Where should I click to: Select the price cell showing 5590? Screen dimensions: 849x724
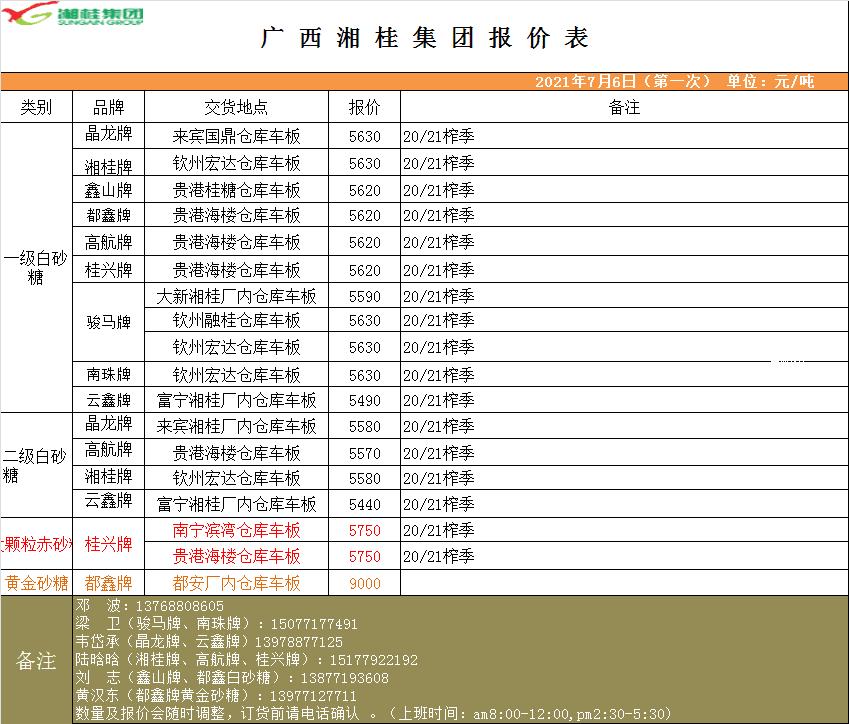coord(364,296)
